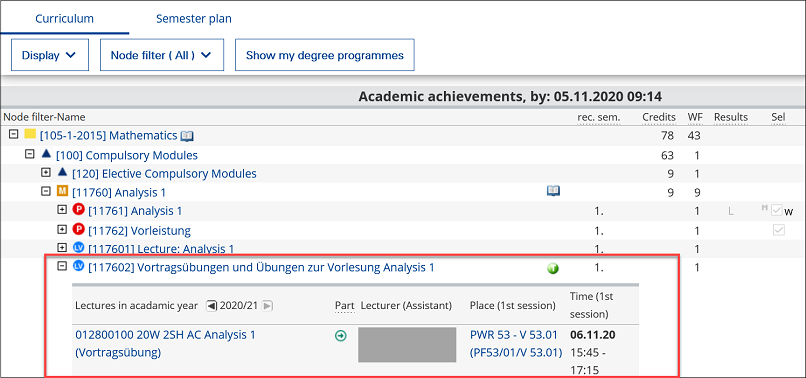Expand the [117601] Lecture: Analysis 1 node
Image resolution: width=806 pixels, height=378 pixels.
[62, 248]
